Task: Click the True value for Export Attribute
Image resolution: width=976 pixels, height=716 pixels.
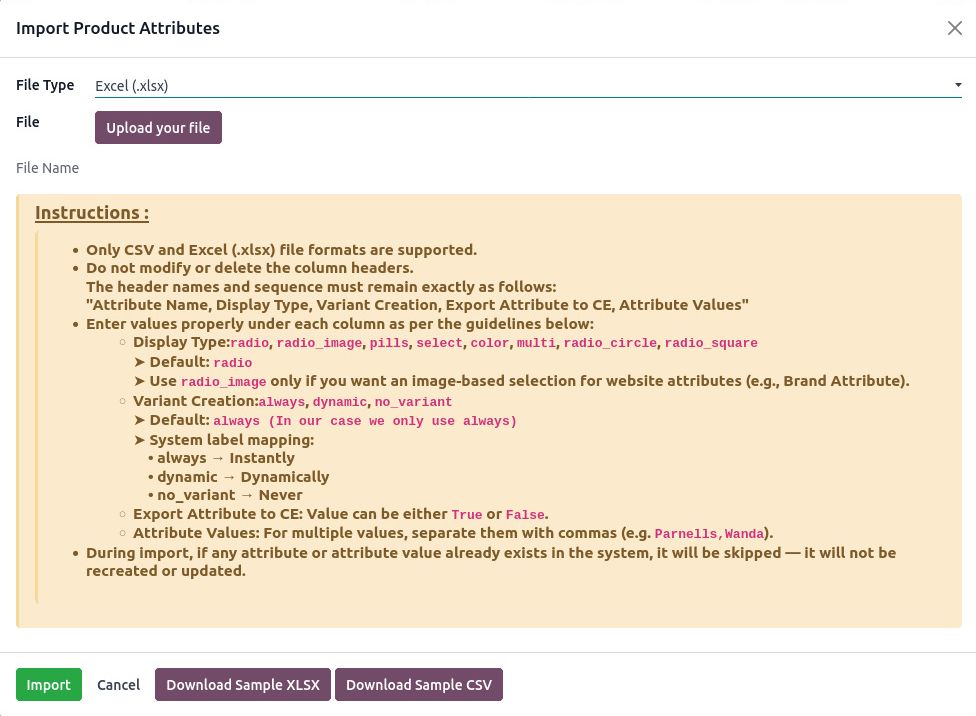Action: point(467,515)
